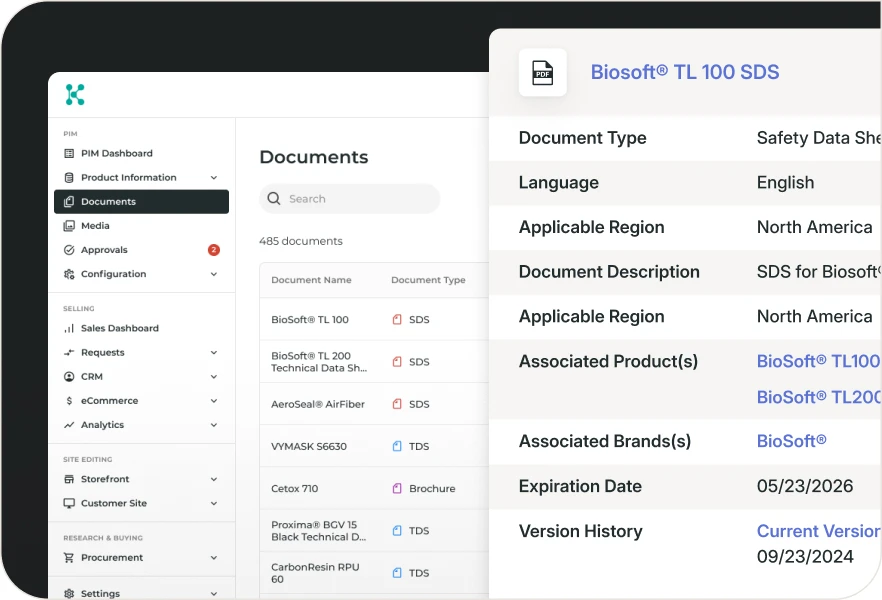Click the BioSoft brand link
The width and height of the screenshot is (882, 600).
tap(791, 441)
